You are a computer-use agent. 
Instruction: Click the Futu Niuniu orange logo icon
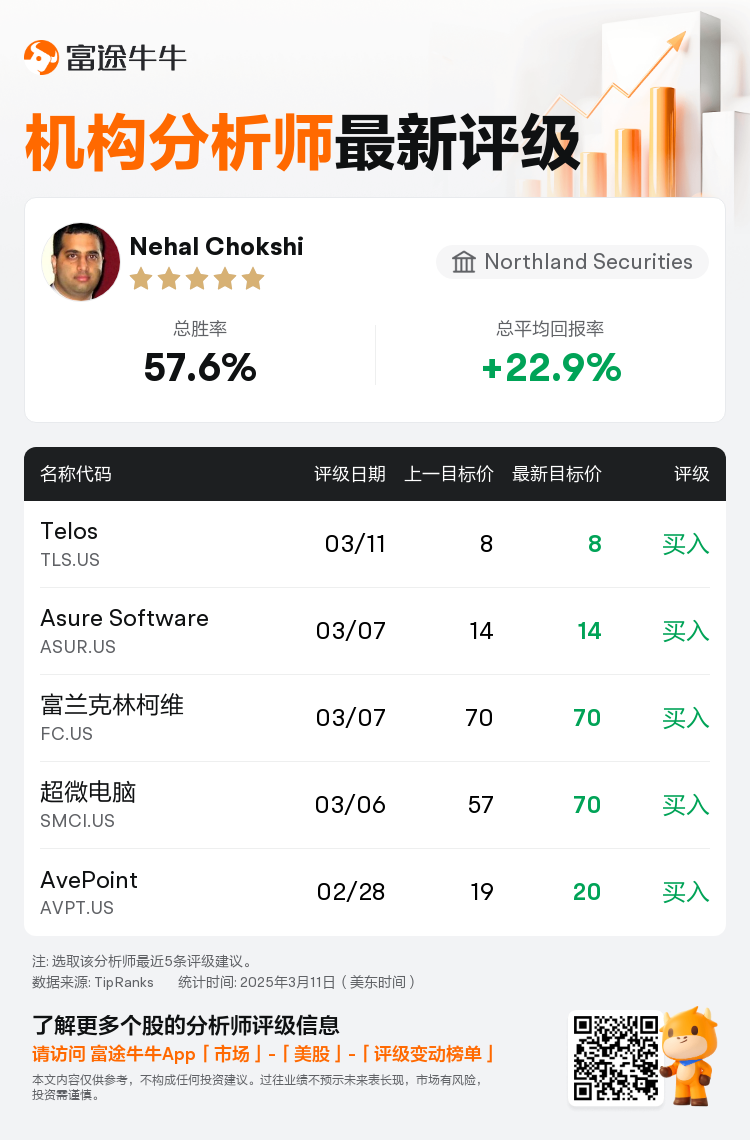[x=41, y=57]
